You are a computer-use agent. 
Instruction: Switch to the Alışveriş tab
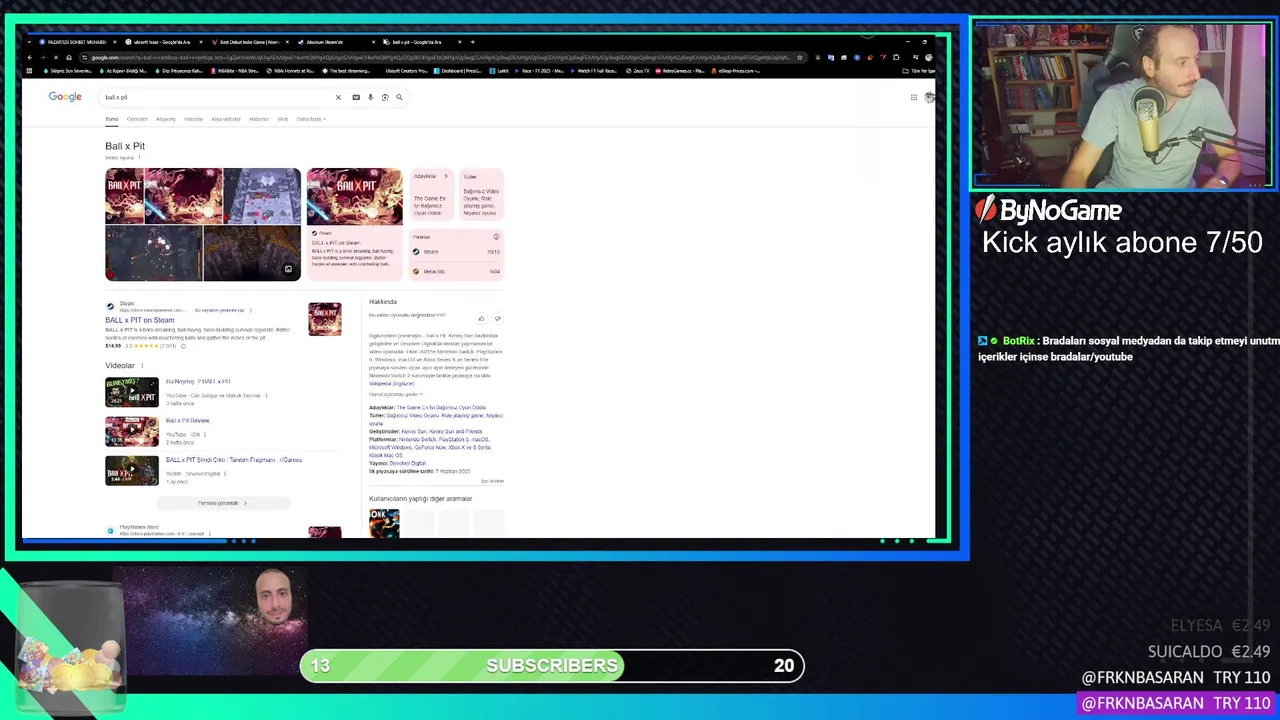coord(165,119)
